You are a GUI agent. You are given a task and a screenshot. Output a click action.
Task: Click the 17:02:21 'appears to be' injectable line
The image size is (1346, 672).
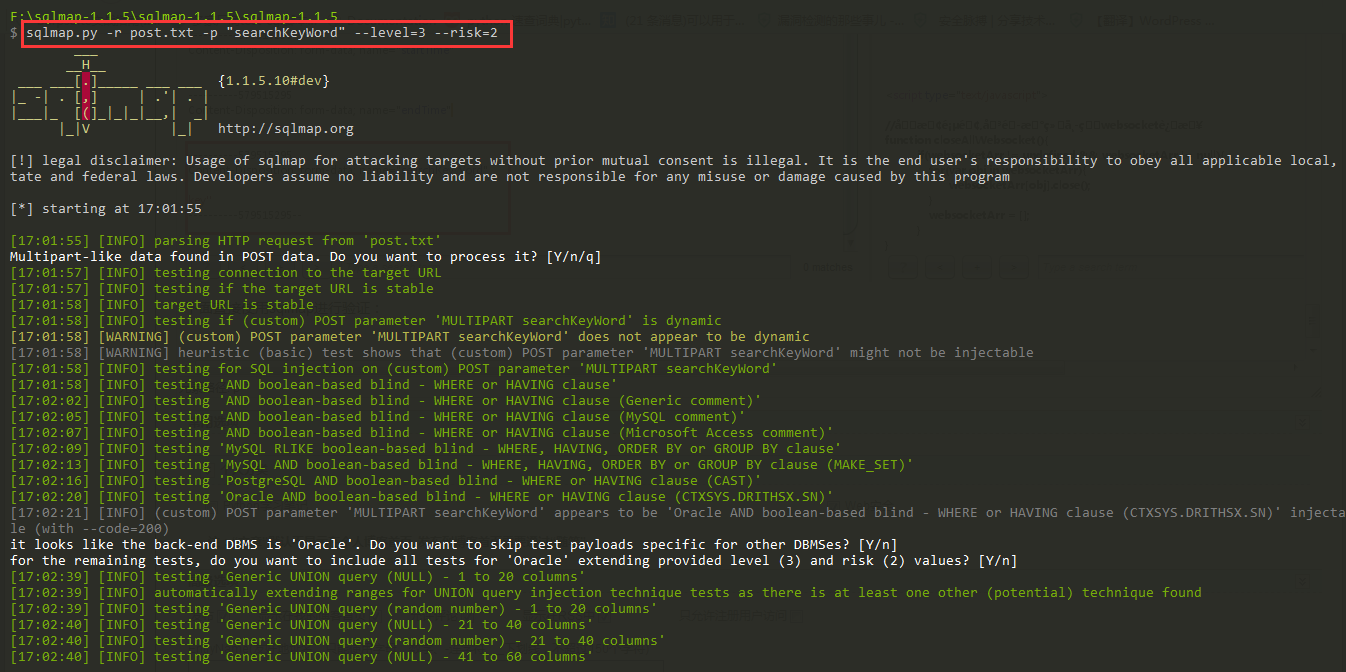click(678, 520)
